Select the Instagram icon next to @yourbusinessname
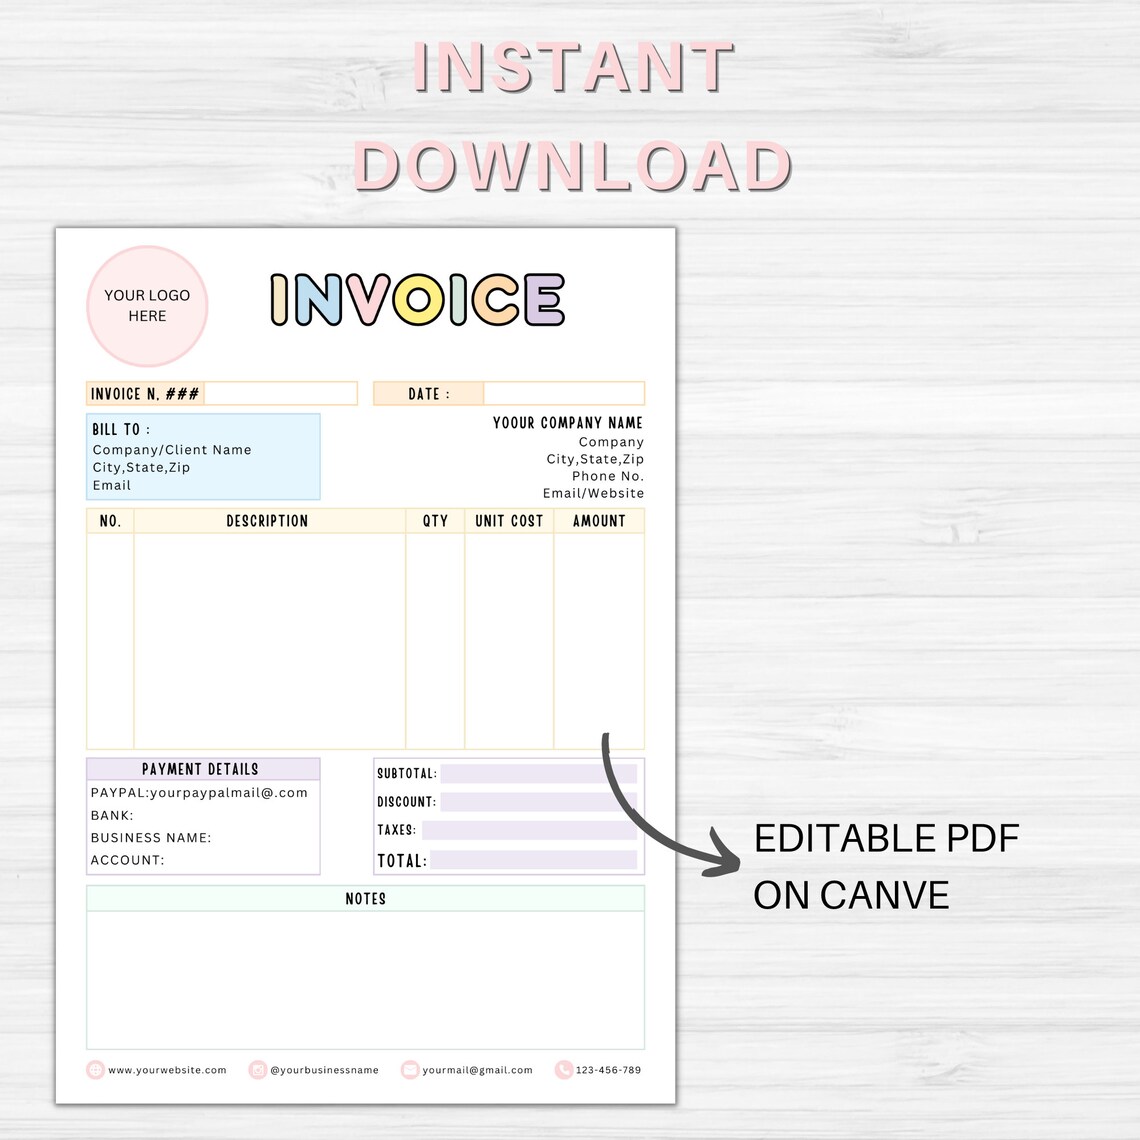This screenshot has height=1140, width=1140. click(x=256, y=1069)
